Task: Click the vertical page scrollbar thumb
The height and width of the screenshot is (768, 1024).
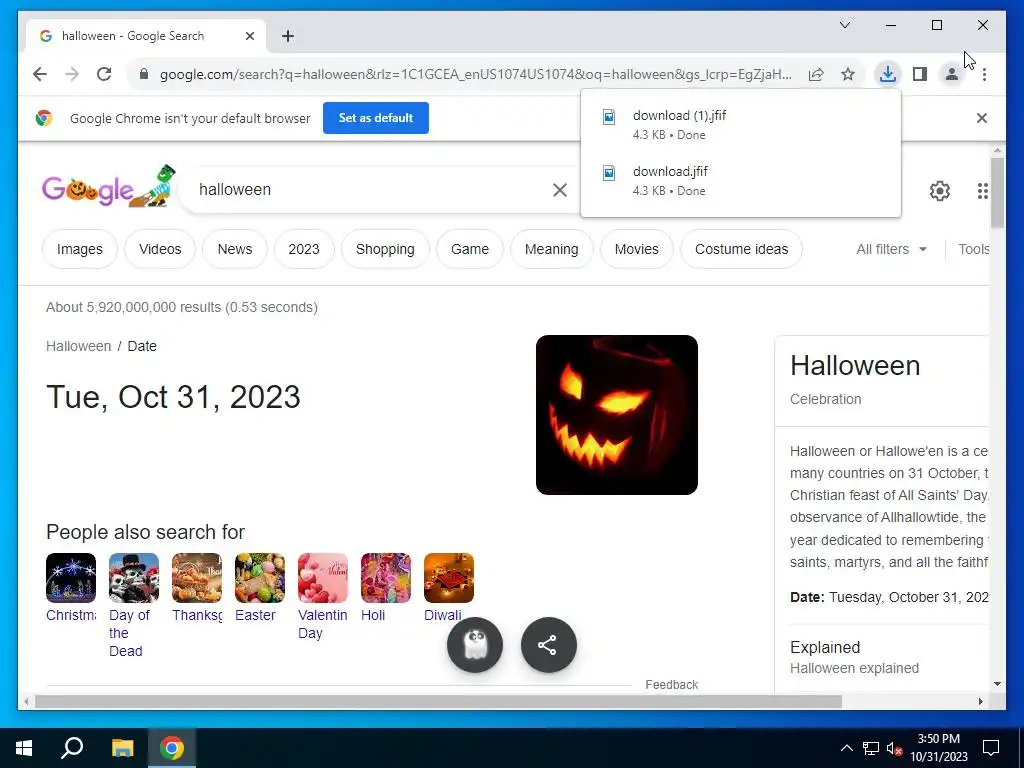Action: [997, 193]
